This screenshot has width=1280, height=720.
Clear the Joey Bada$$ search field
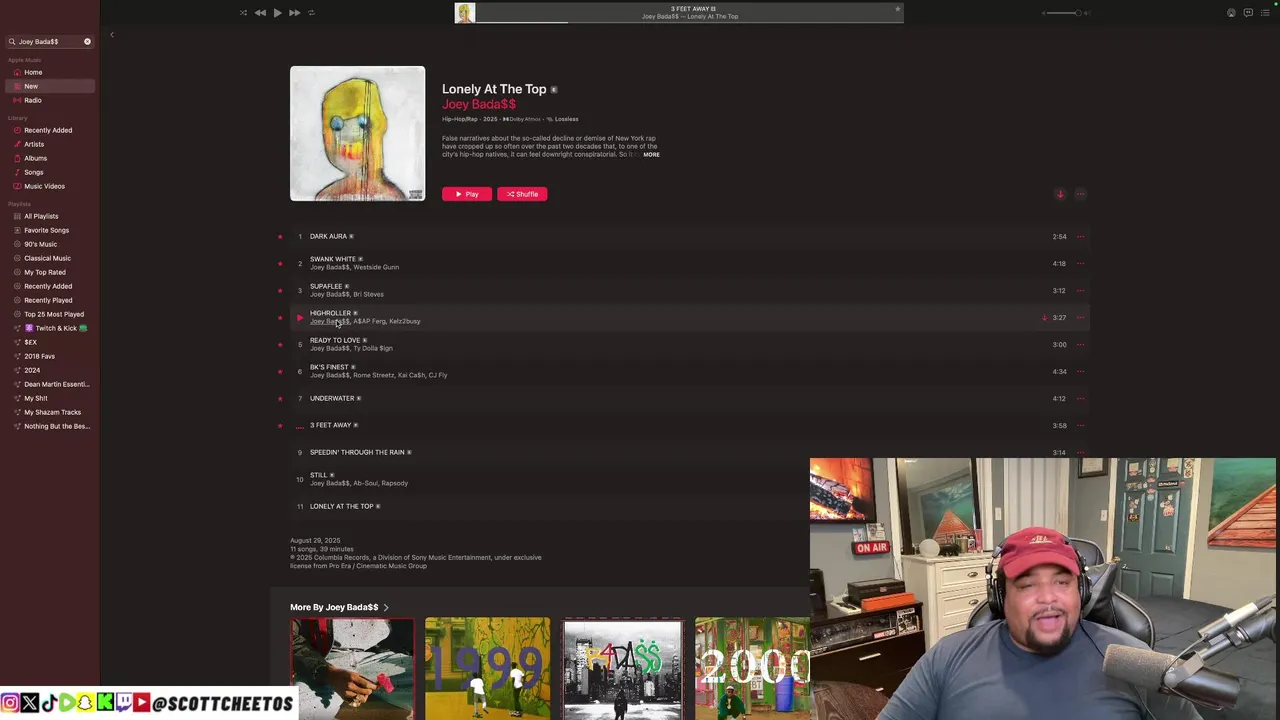pos(87,42)
